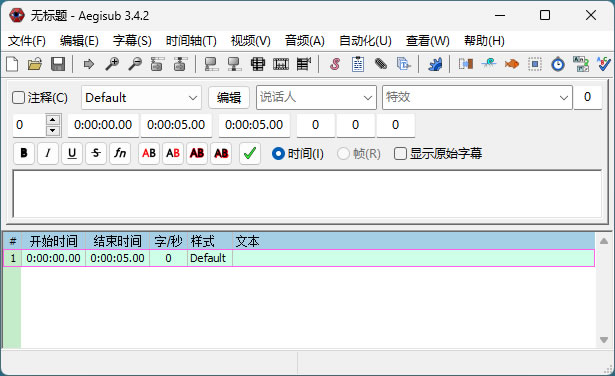Open the 字幕(S) menu
615x376 pixels.
click(x=132, y=41)
